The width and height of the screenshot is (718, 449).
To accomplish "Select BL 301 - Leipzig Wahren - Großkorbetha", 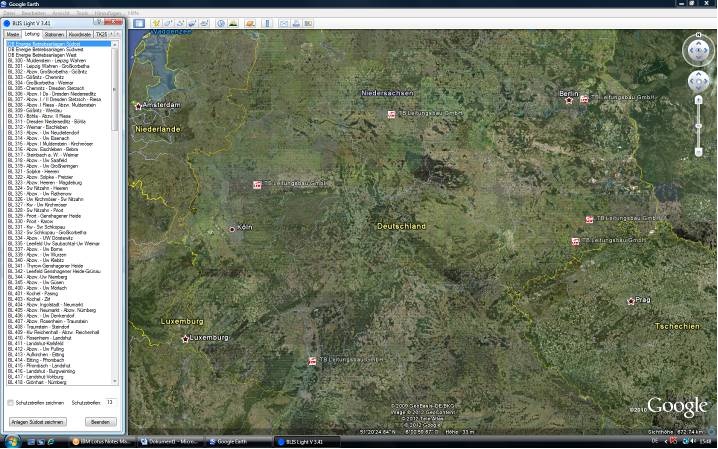I will click(59, 66).
